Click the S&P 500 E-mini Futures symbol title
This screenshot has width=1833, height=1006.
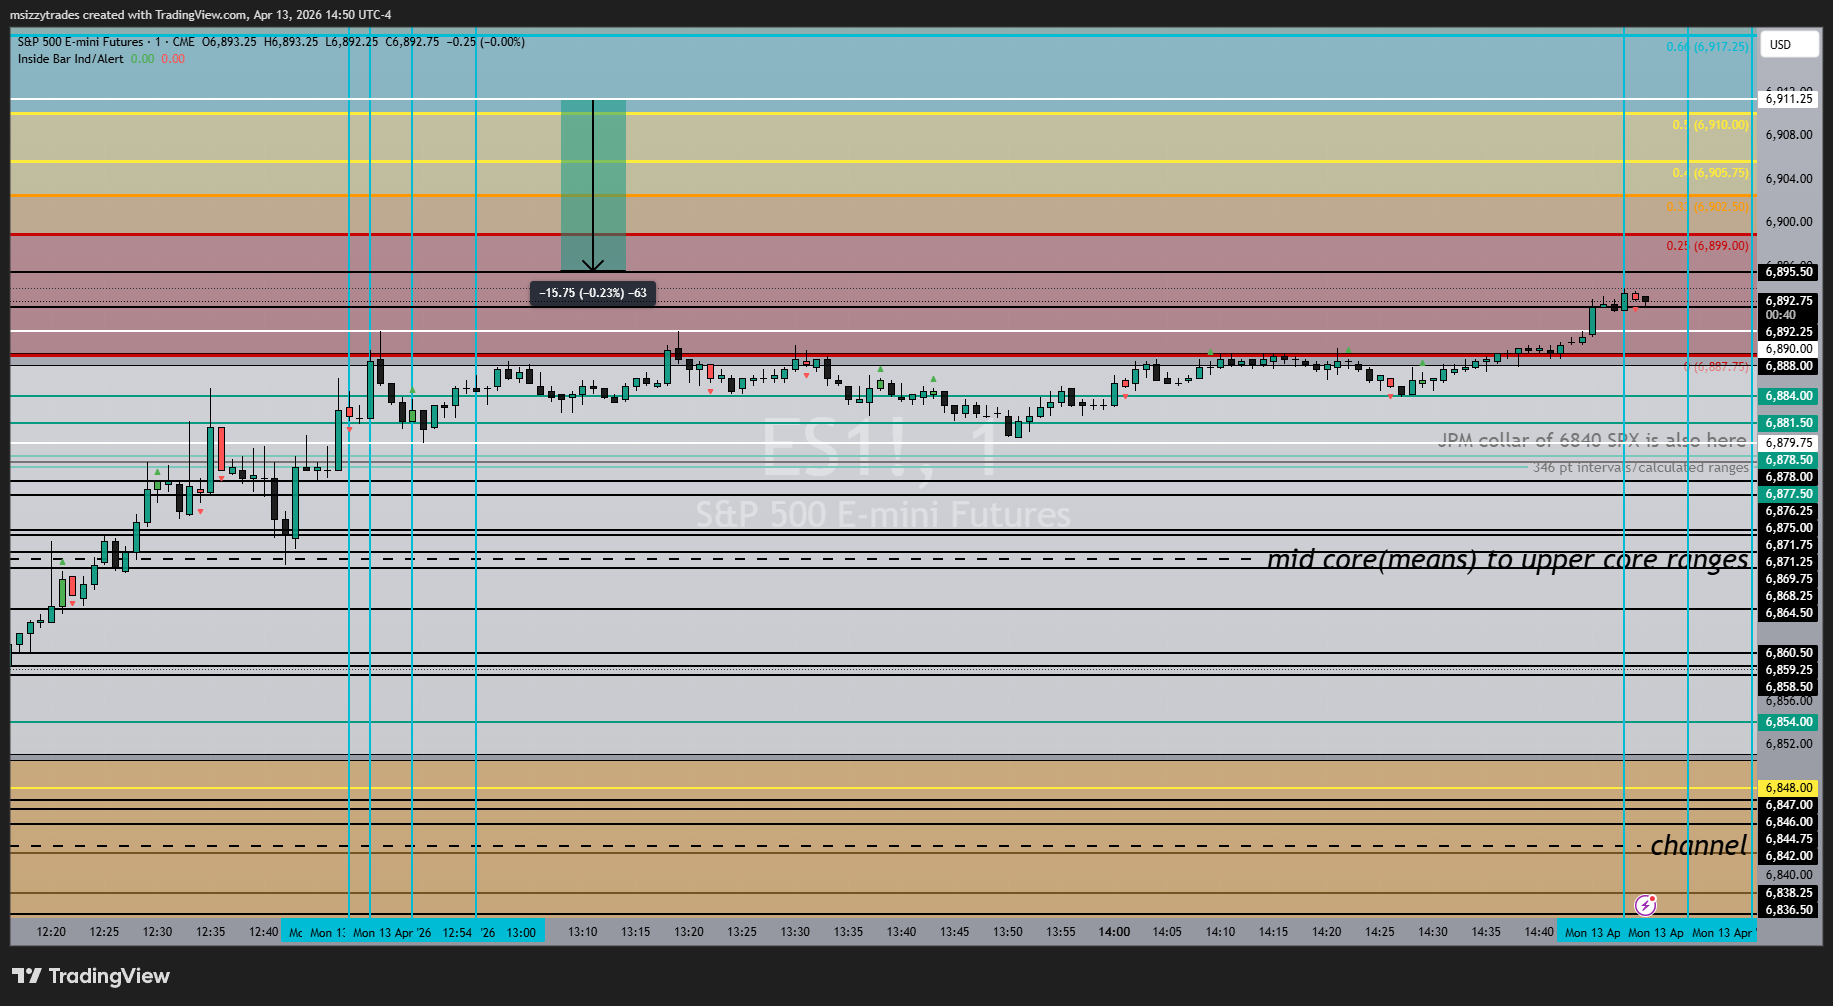pyautogui.click(x=81, y=42)
